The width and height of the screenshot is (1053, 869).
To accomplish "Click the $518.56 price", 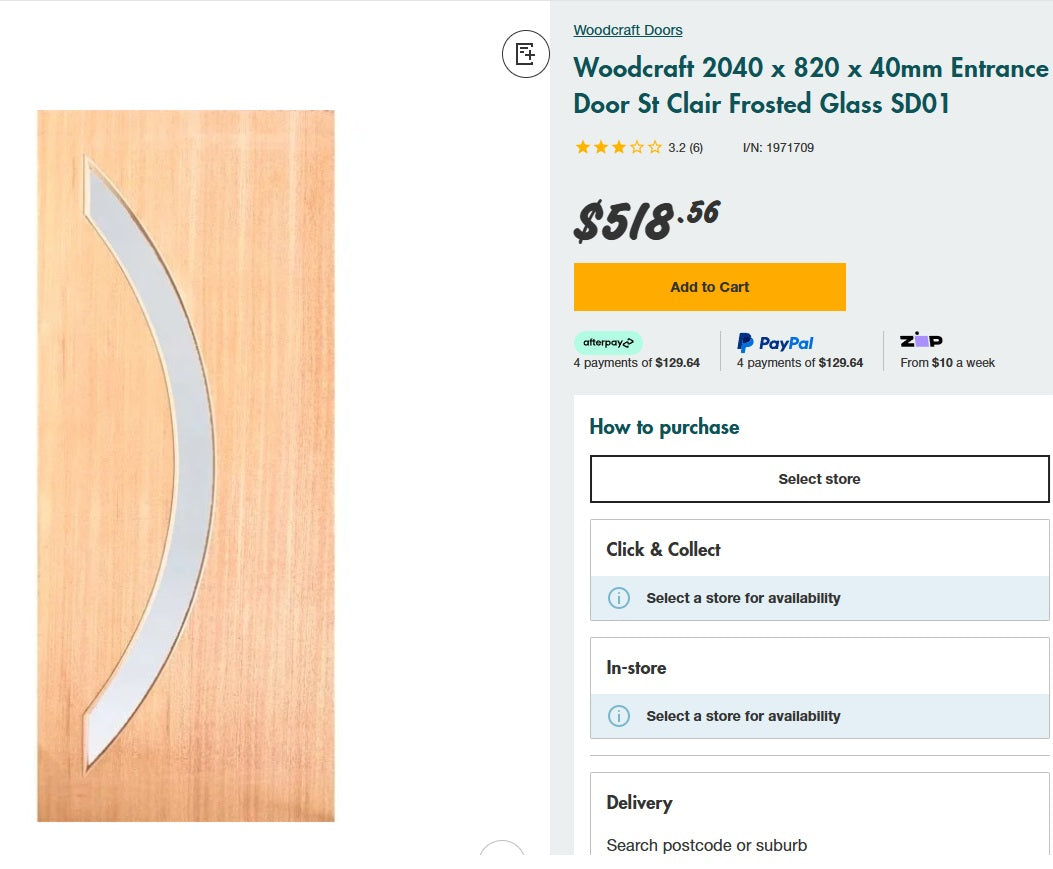I will coord(646,220).
